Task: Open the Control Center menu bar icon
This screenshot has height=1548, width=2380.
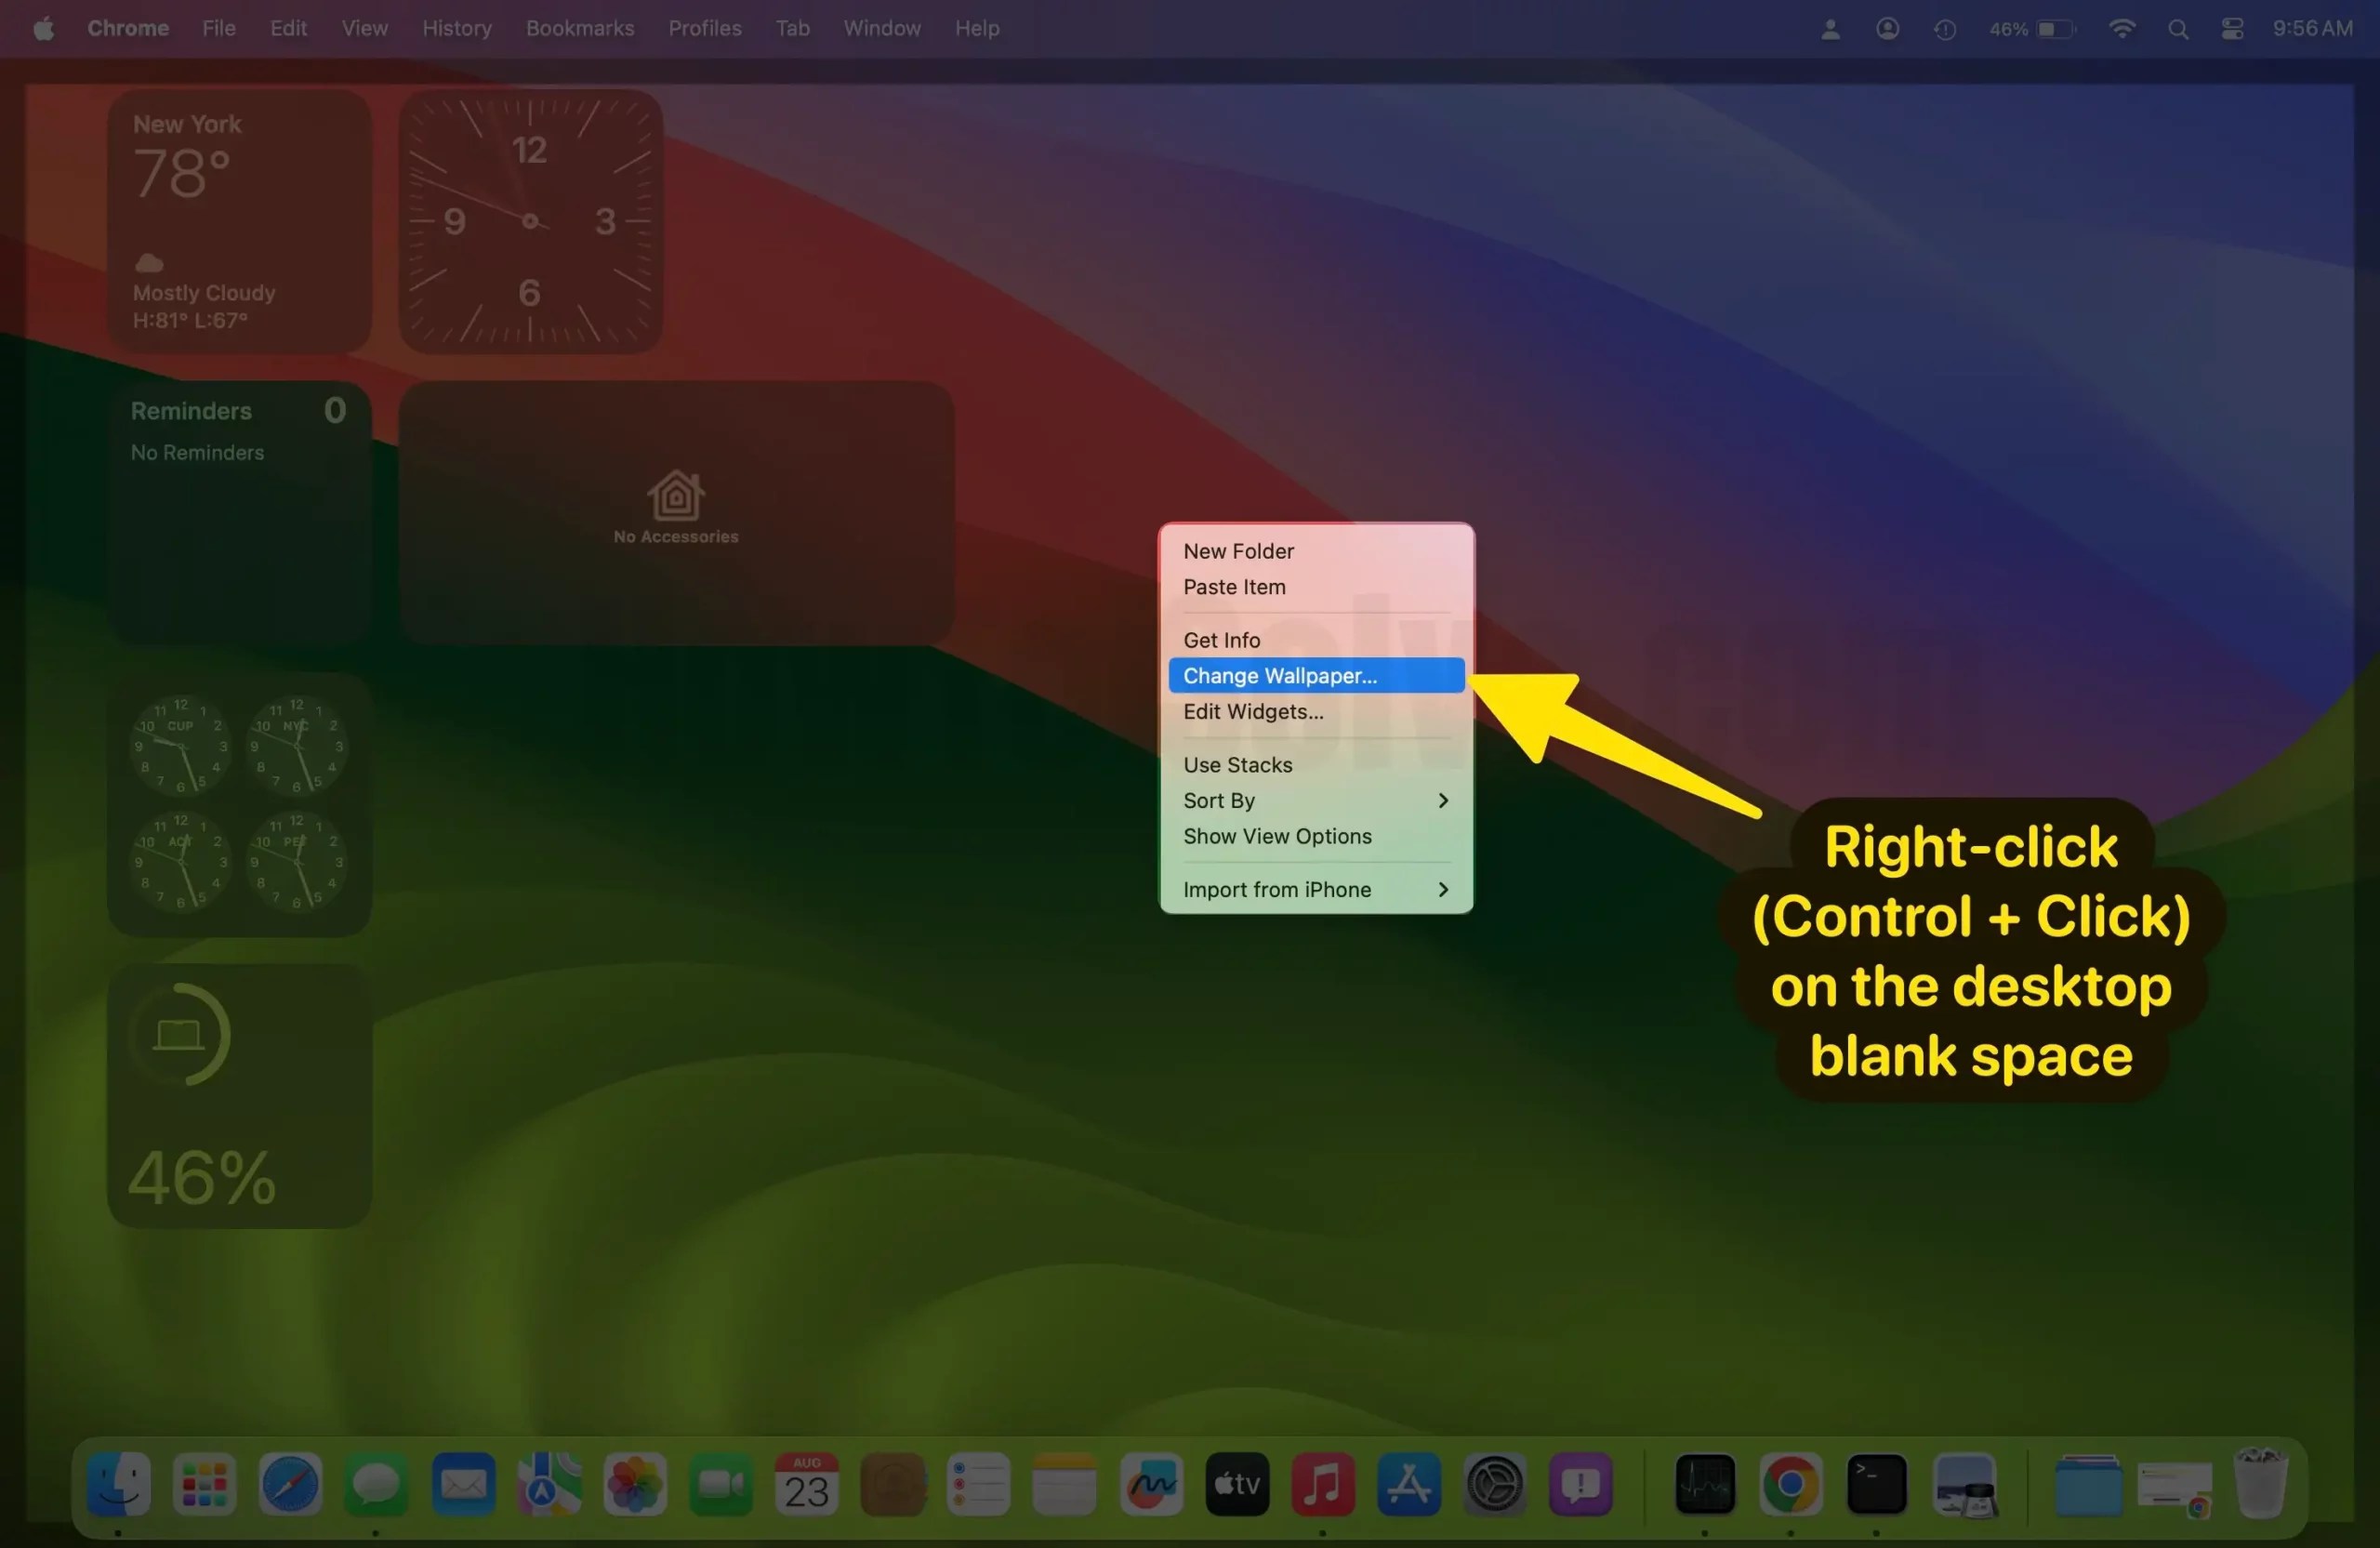Action: (x=2231, y=28)
